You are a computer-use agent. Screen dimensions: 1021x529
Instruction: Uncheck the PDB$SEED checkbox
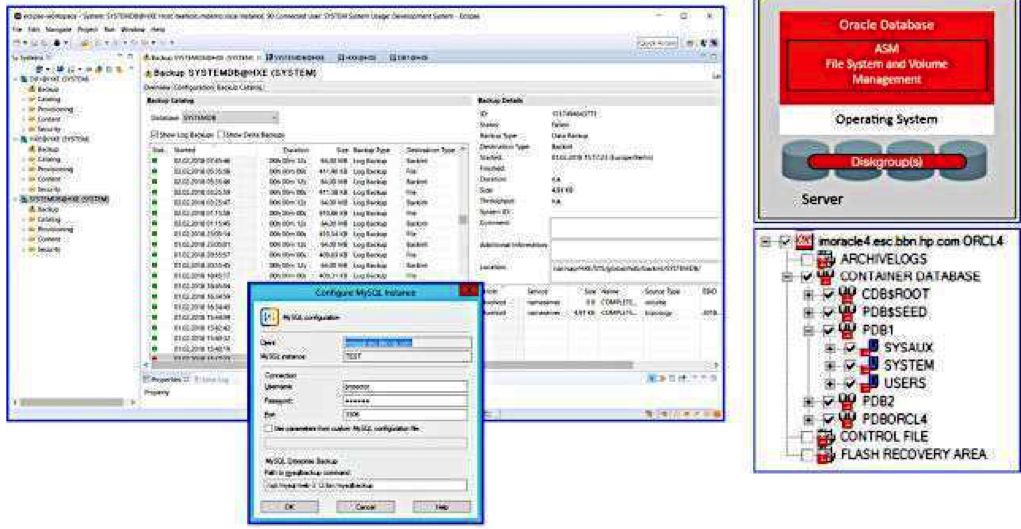click(828, 312)
